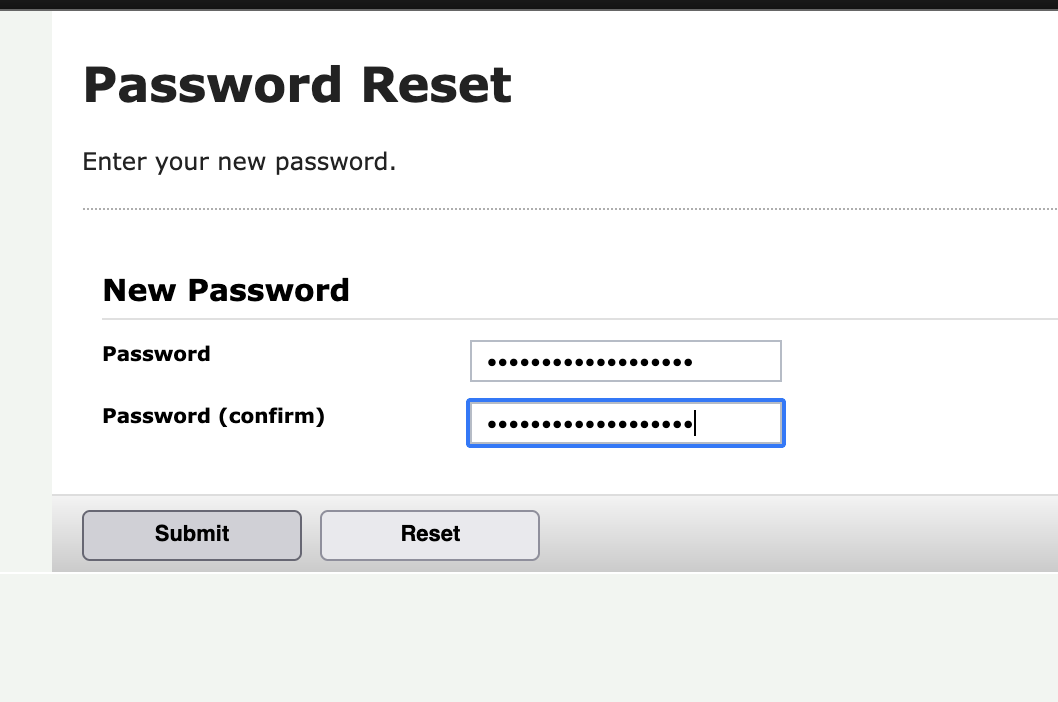Click the dark bar at the top
This screenshot has height=702, width=1058.
click(529, 4)
